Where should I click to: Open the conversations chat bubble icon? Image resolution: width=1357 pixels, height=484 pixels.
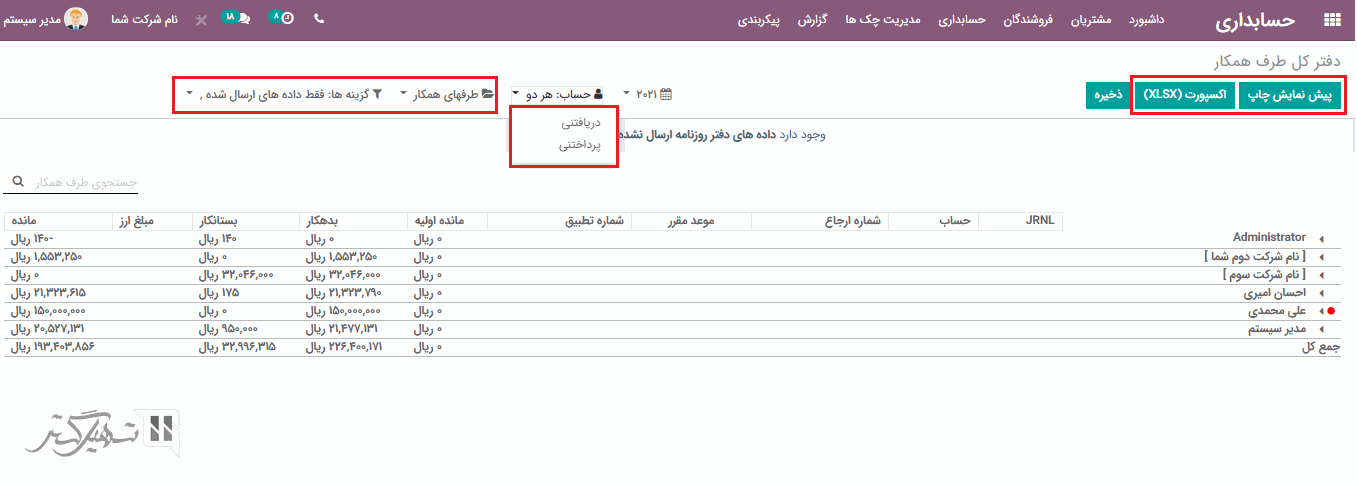[243, 19]
